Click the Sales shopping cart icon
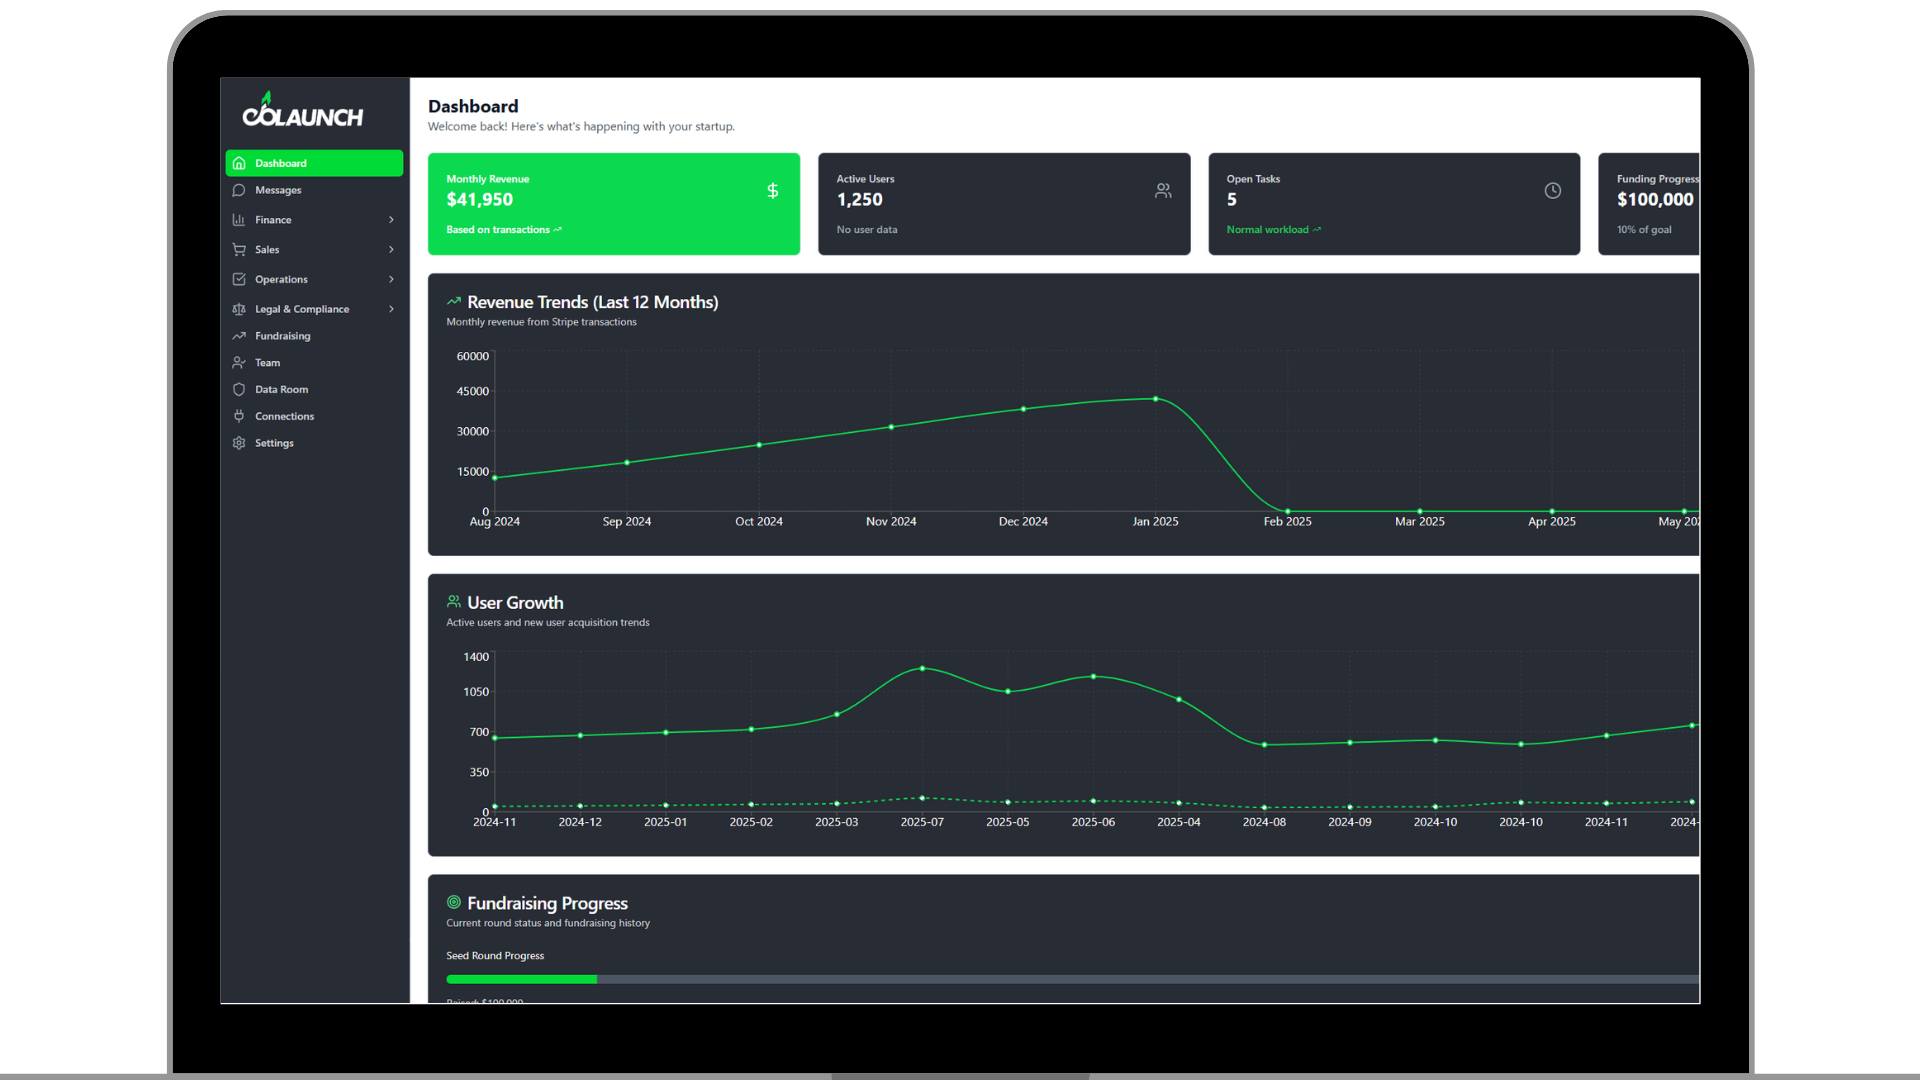Screen dimensions: 1920x1080 [239, 250]
